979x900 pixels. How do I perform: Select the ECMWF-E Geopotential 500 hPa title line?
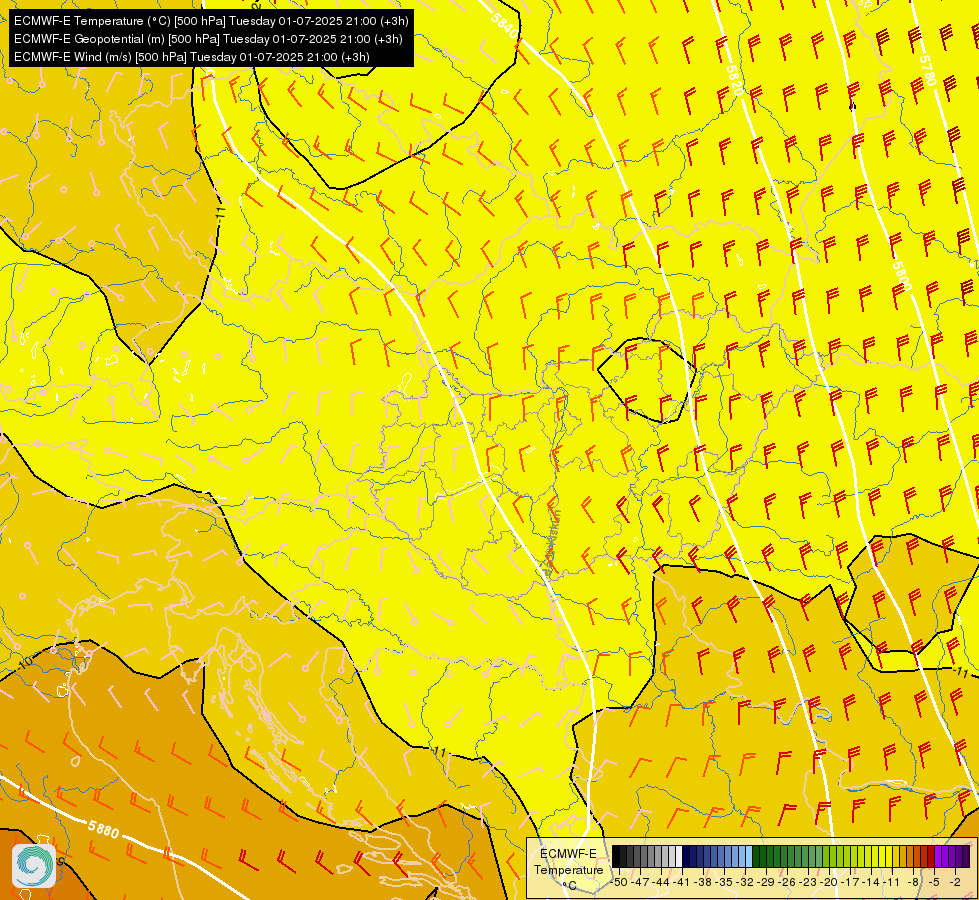[x=208, y=39]
